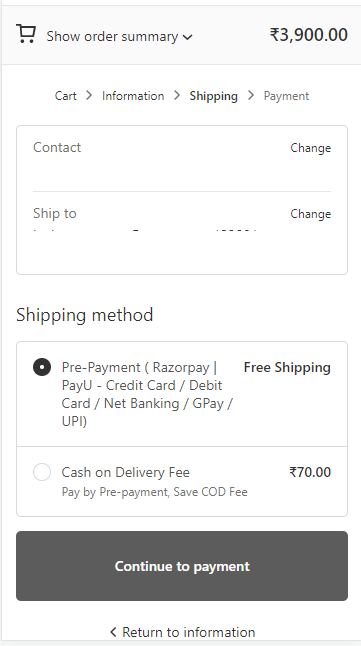Expand the order summary chevron arrow
This screenshot has width=361, height=646.
[x=188, y=37]
